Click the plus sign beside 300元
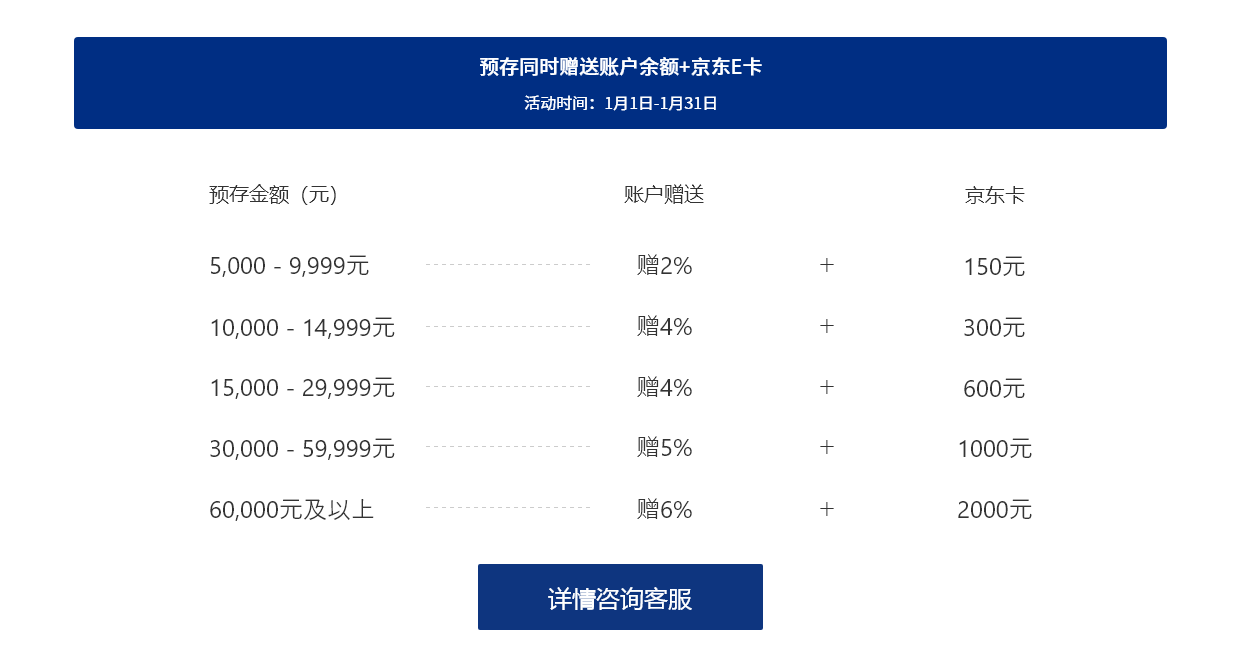 pyautogui.click(x=827, y=327)
